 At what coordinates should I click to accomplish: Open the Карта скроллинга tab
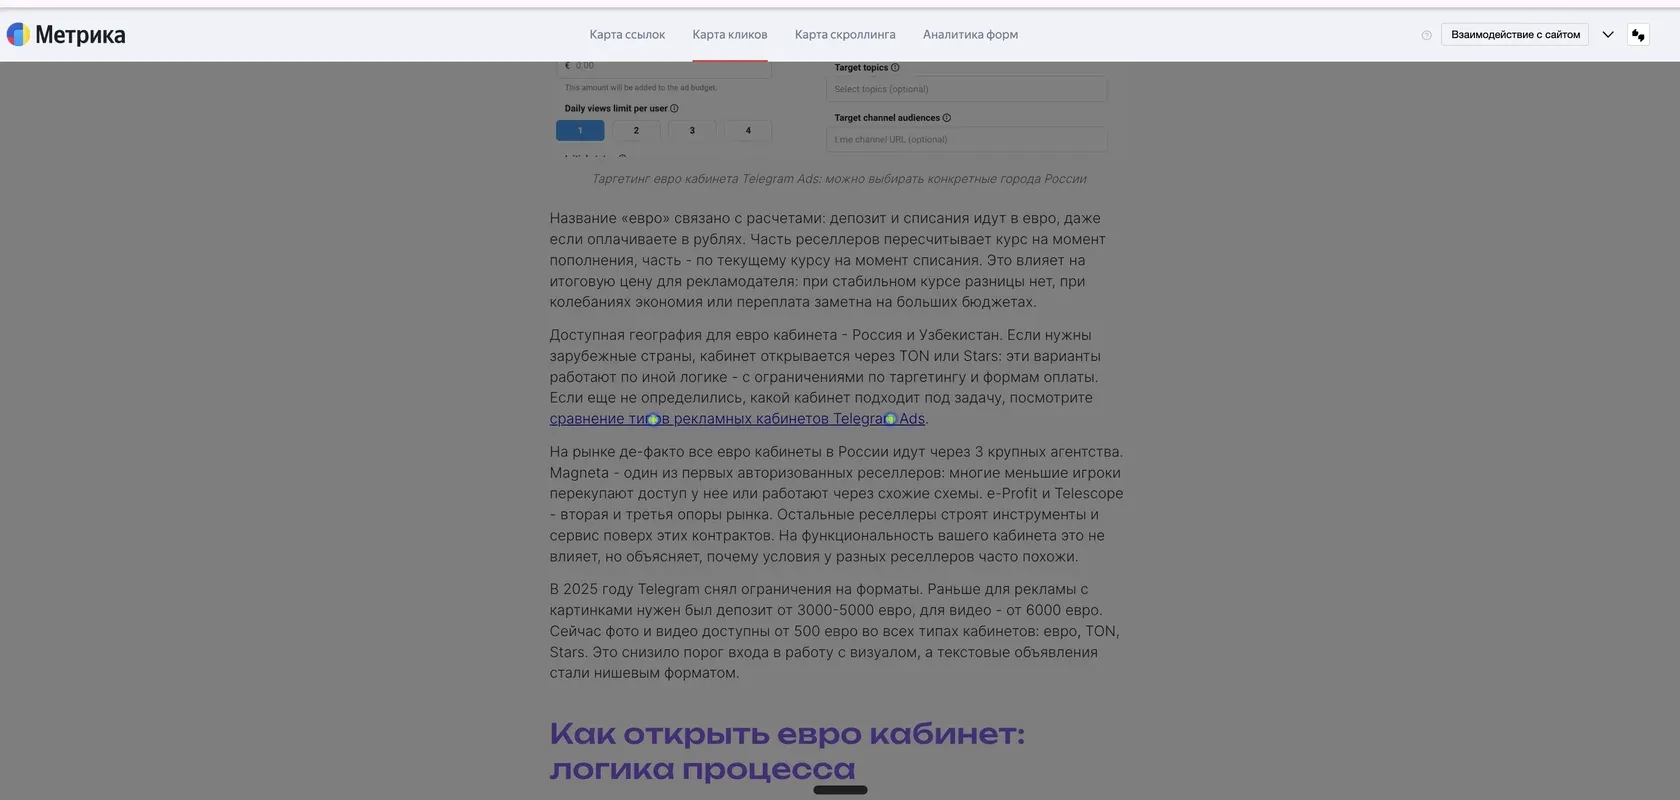[845, 35]
